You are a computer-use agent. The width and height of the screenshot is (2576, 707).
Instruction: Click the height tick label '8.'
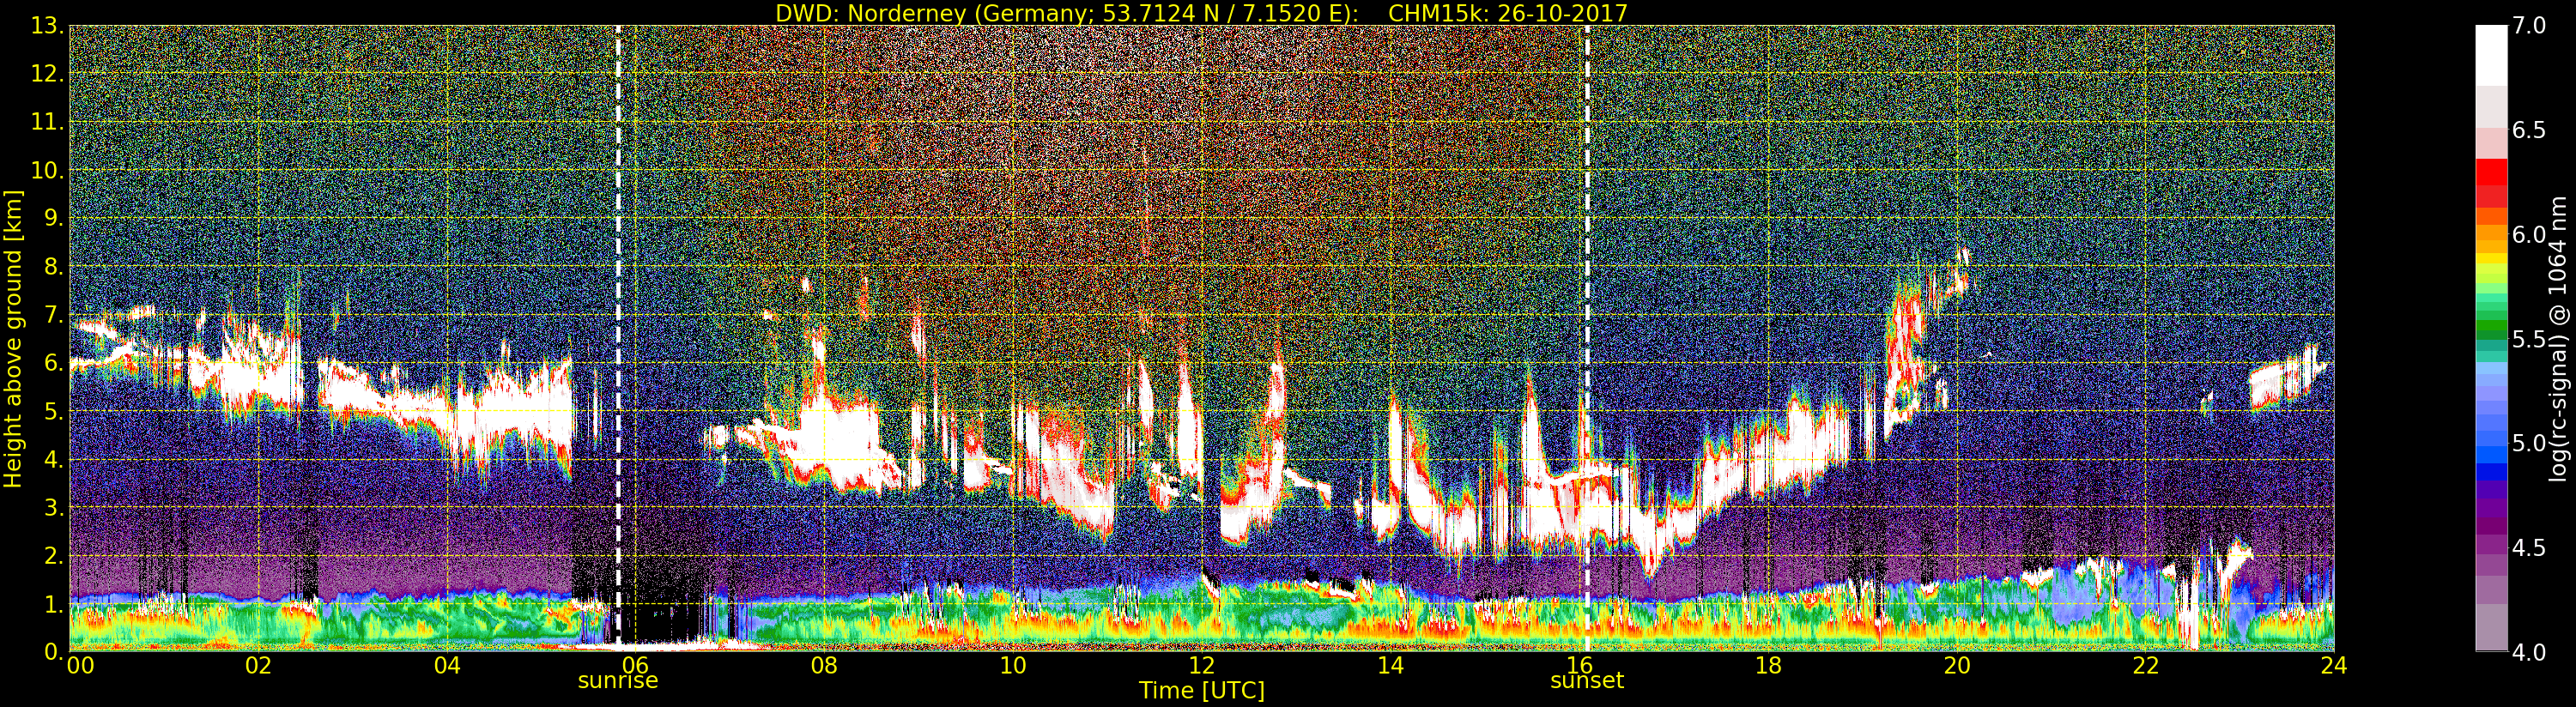pos(52,267)
